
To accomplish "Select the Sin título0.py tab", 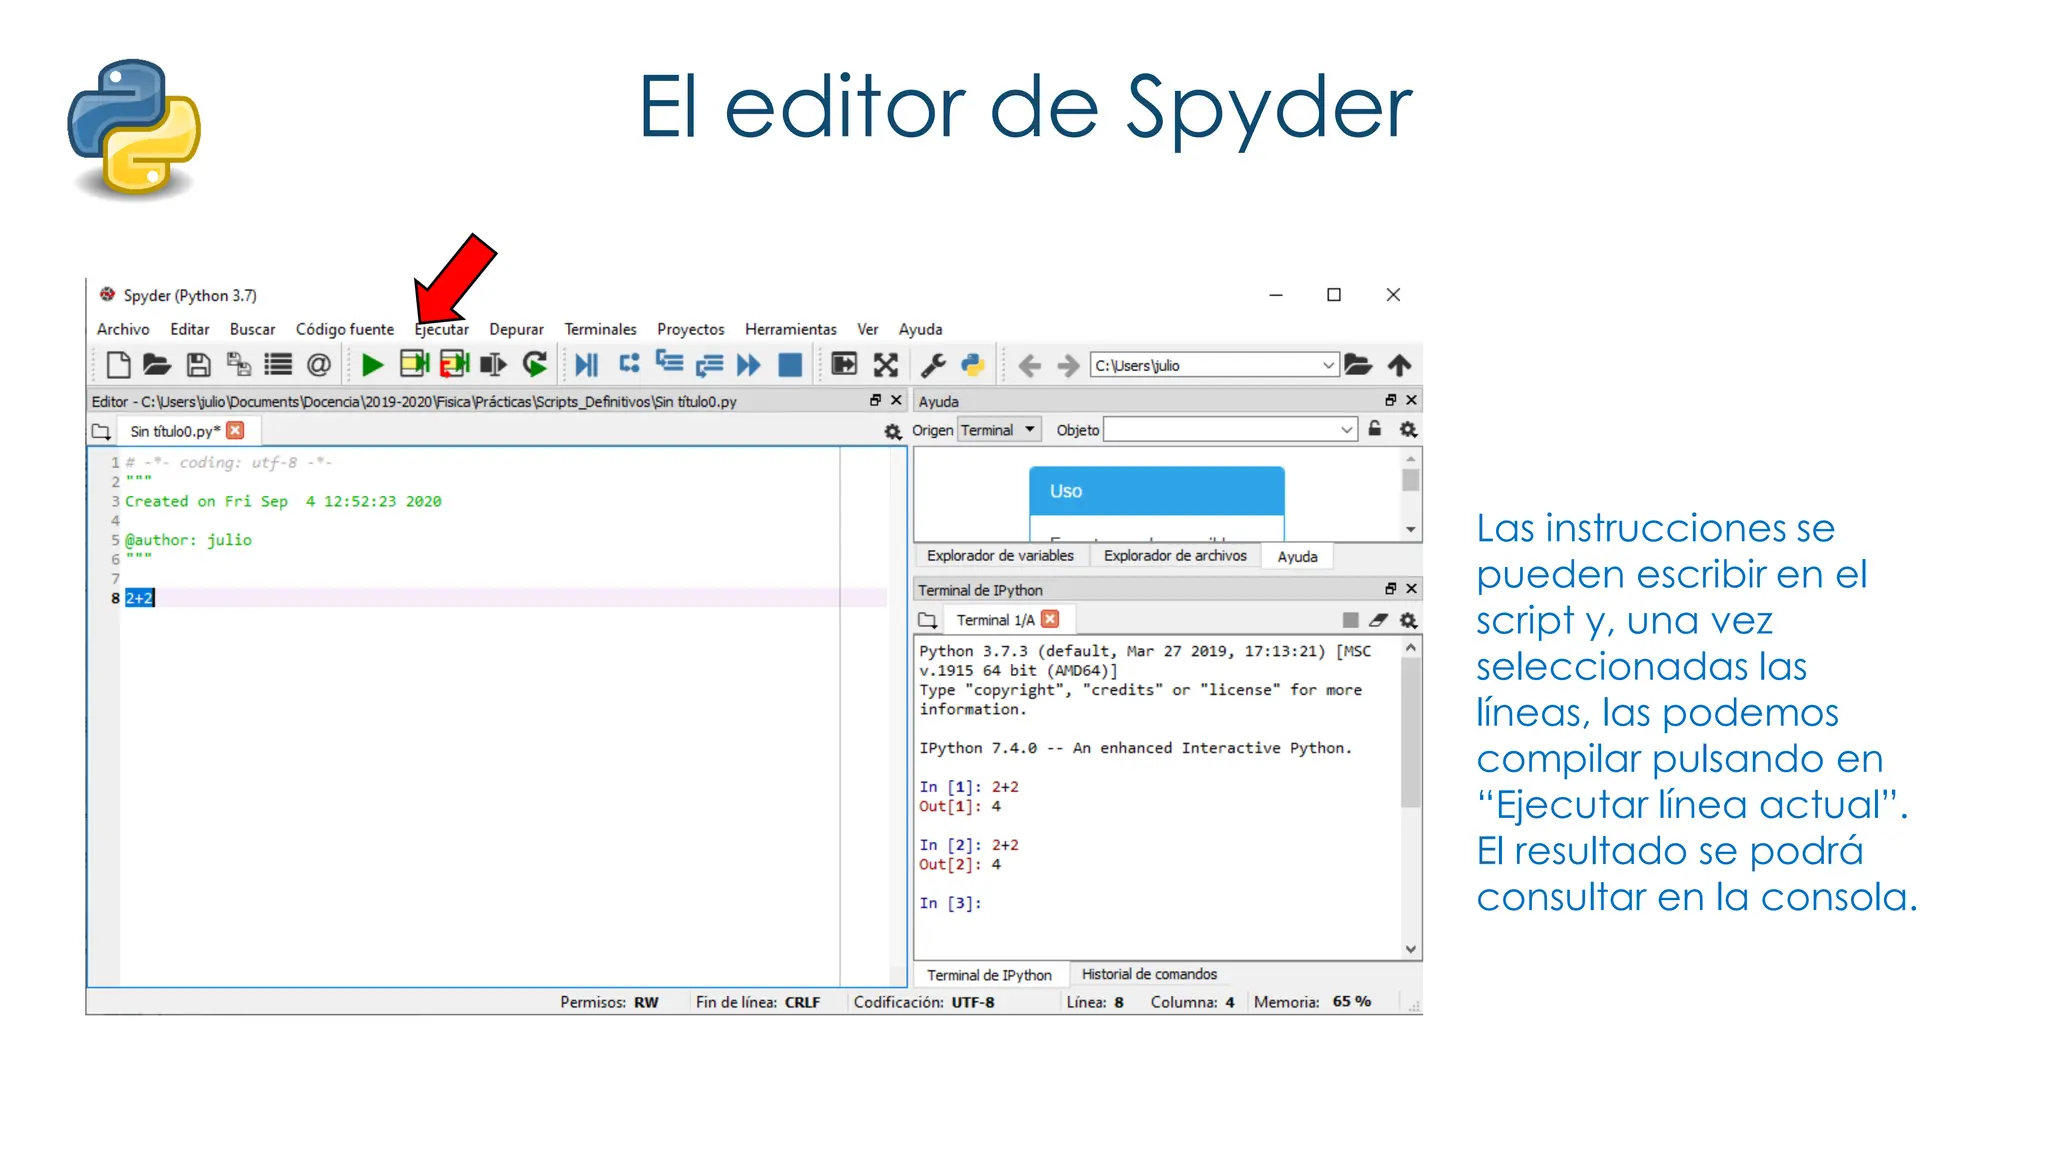I will [x=175, y=431].
